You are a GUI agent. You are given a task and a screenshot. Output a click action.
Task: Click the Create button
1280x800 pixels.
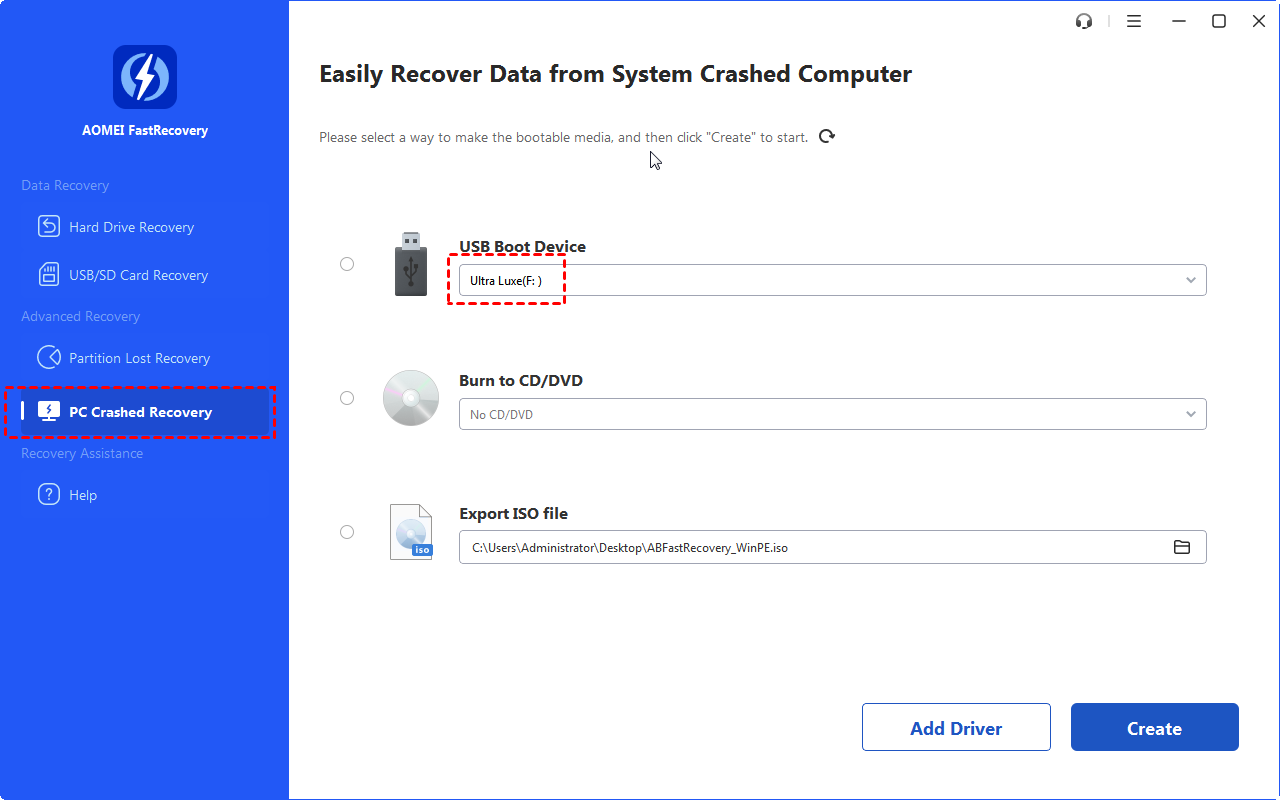(x=1154, y=728)
